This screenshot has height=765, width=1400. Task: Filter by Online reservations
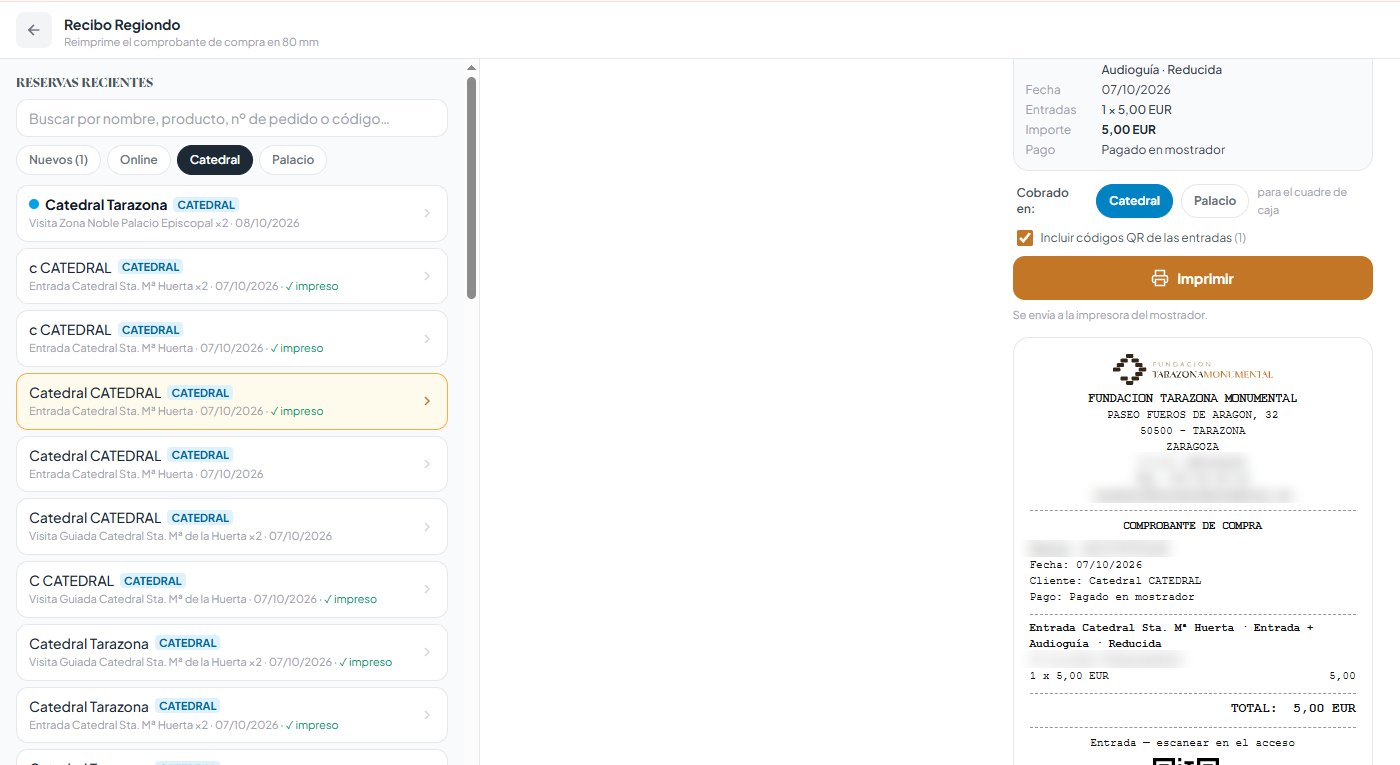(x=139, y=160)
